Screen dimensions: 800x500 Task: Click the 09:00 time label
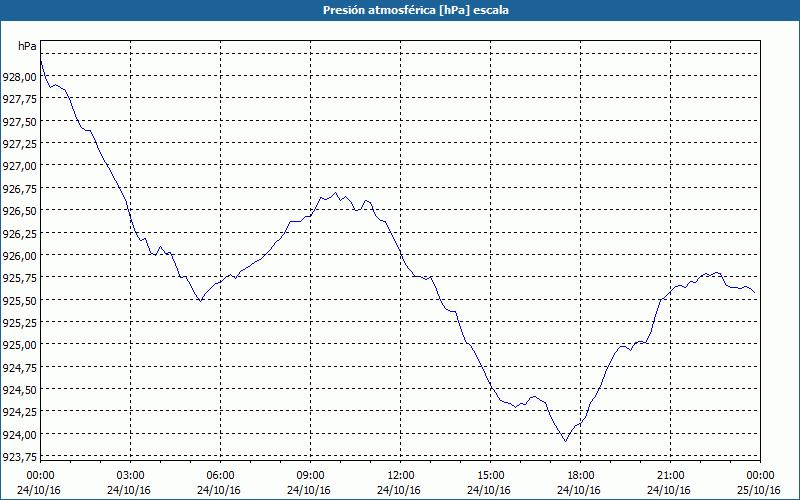[x=311, y=476]
